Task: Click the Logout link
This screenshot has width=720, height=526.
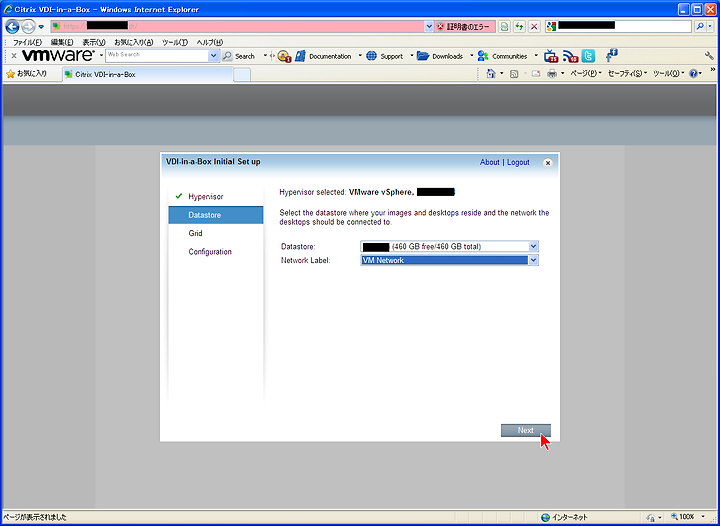Action: tap(518, 162)
